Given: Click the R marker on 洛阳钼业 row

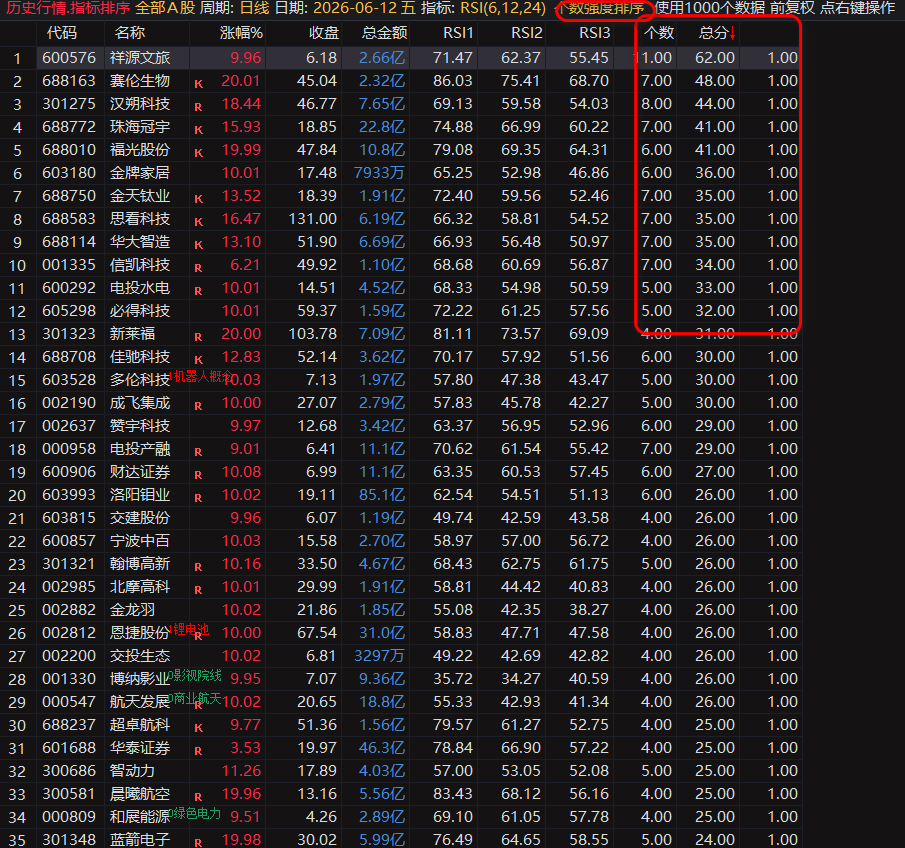Looking at the screenshot, I should [198, 498].
